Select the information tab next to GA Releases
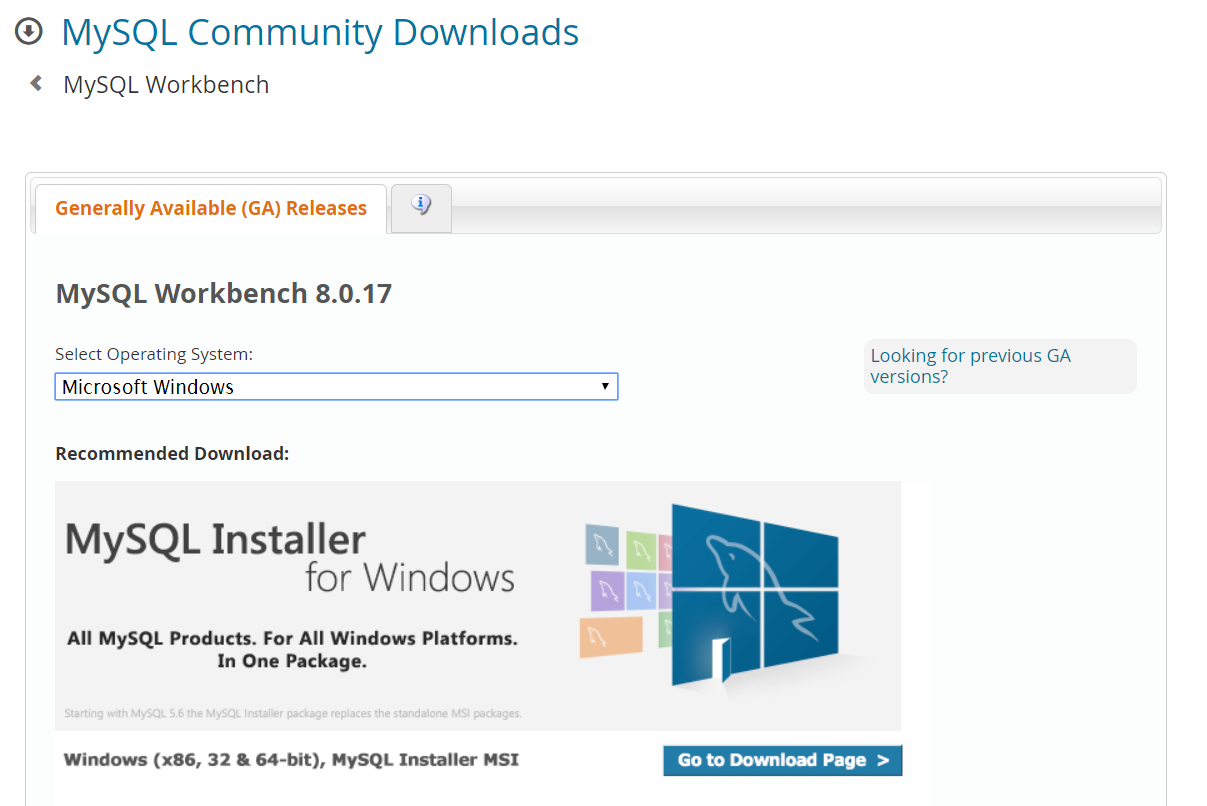The height and width of the screenshot is (806, 1207). click(420, 205)
